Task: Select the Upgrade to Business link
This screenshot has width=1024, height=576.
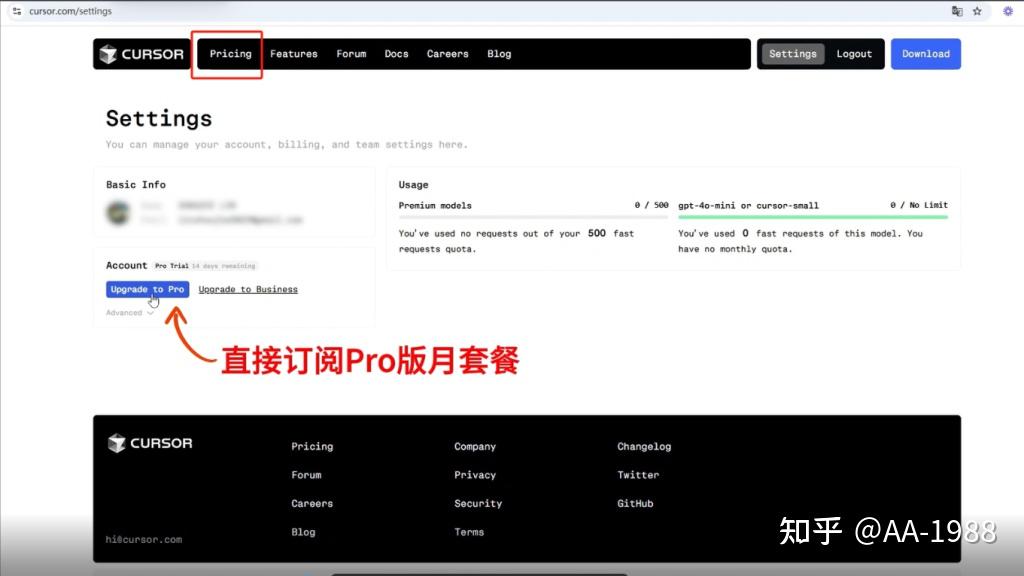Action: 248,289
